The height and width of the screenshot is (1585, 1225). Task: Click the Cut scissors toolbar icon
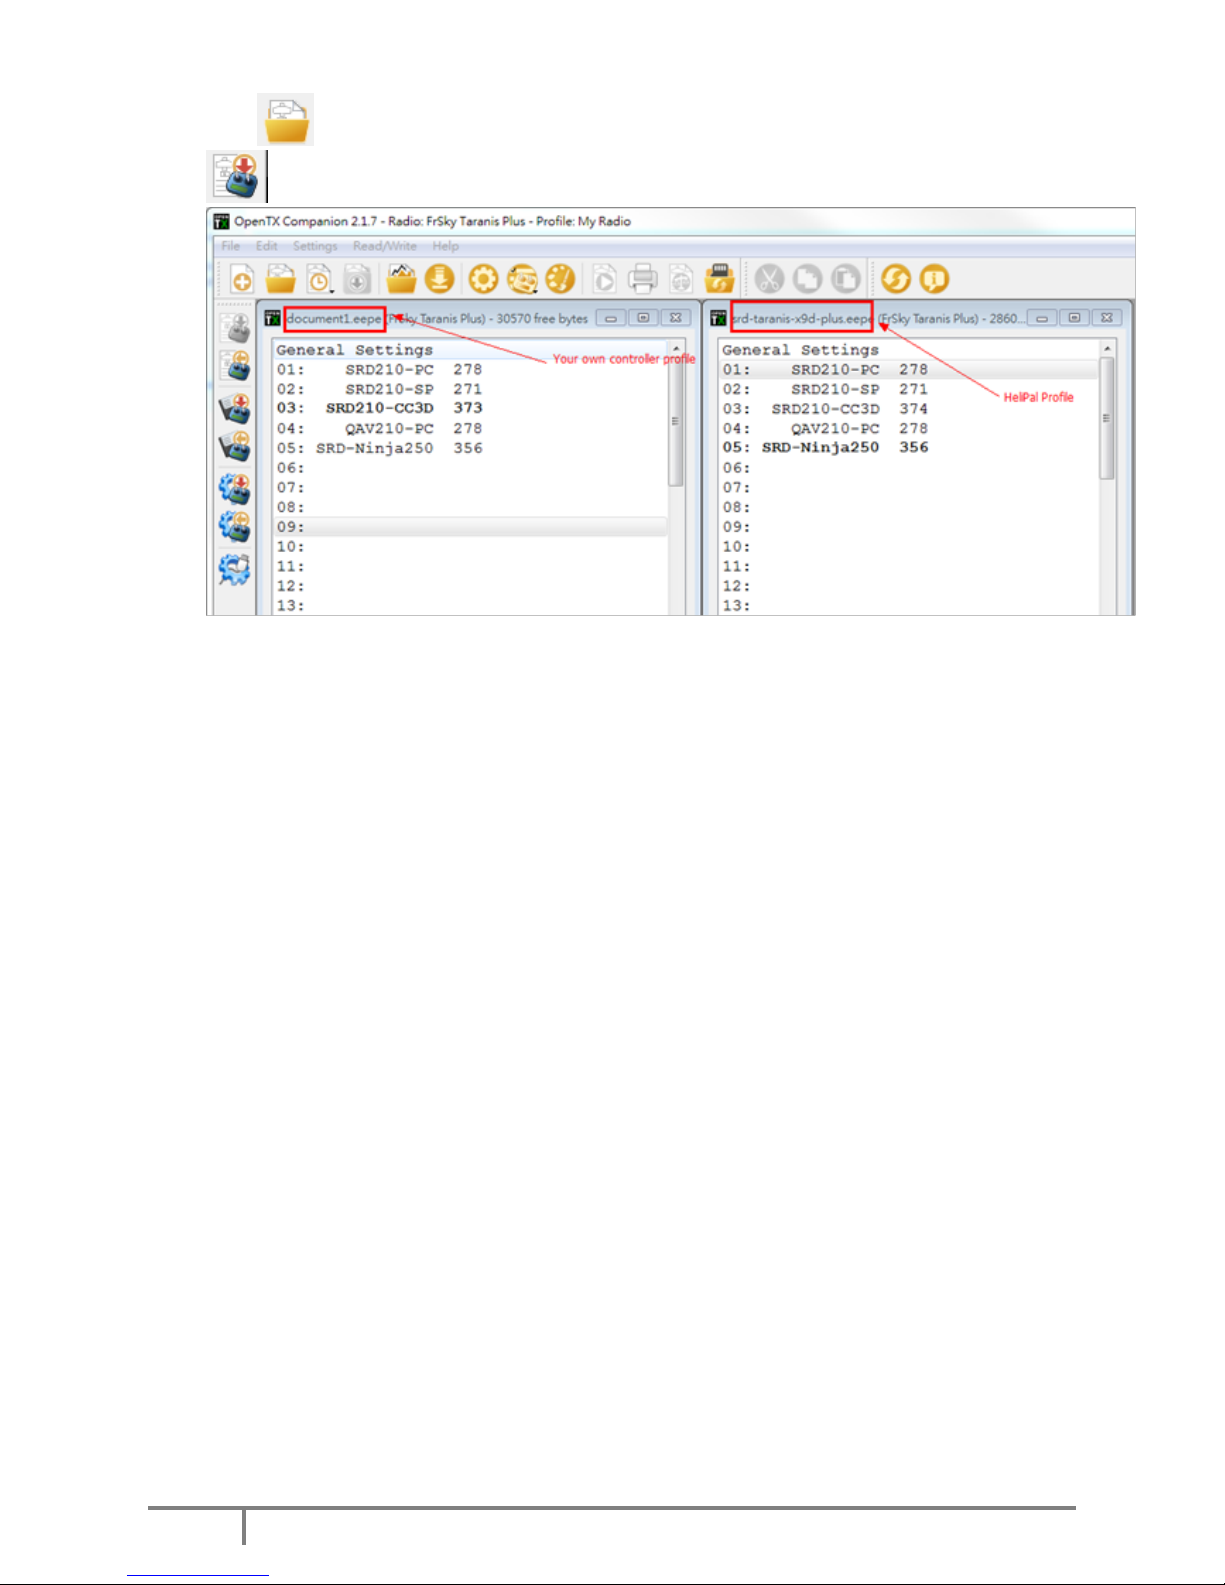pos(769,279)
